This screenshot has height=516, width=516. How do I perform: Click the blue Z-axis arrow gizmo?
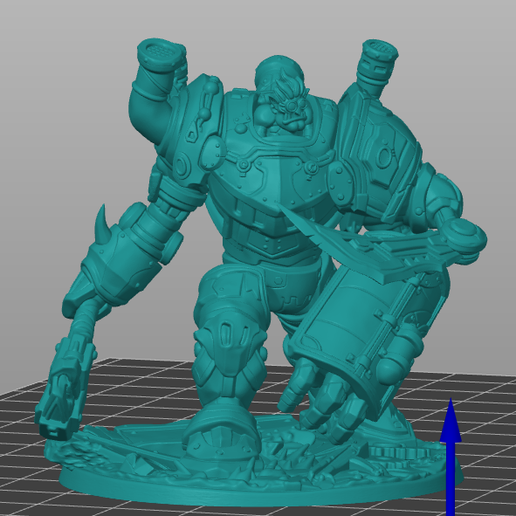(451, 457)
